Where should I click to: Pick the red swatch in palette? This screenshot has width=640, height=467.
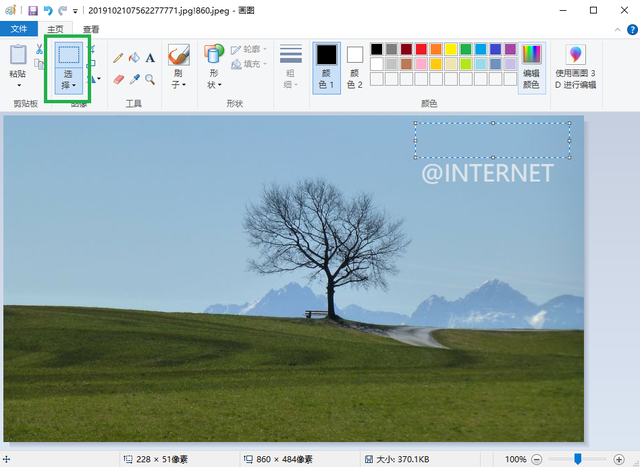click(x=421, y=49)
